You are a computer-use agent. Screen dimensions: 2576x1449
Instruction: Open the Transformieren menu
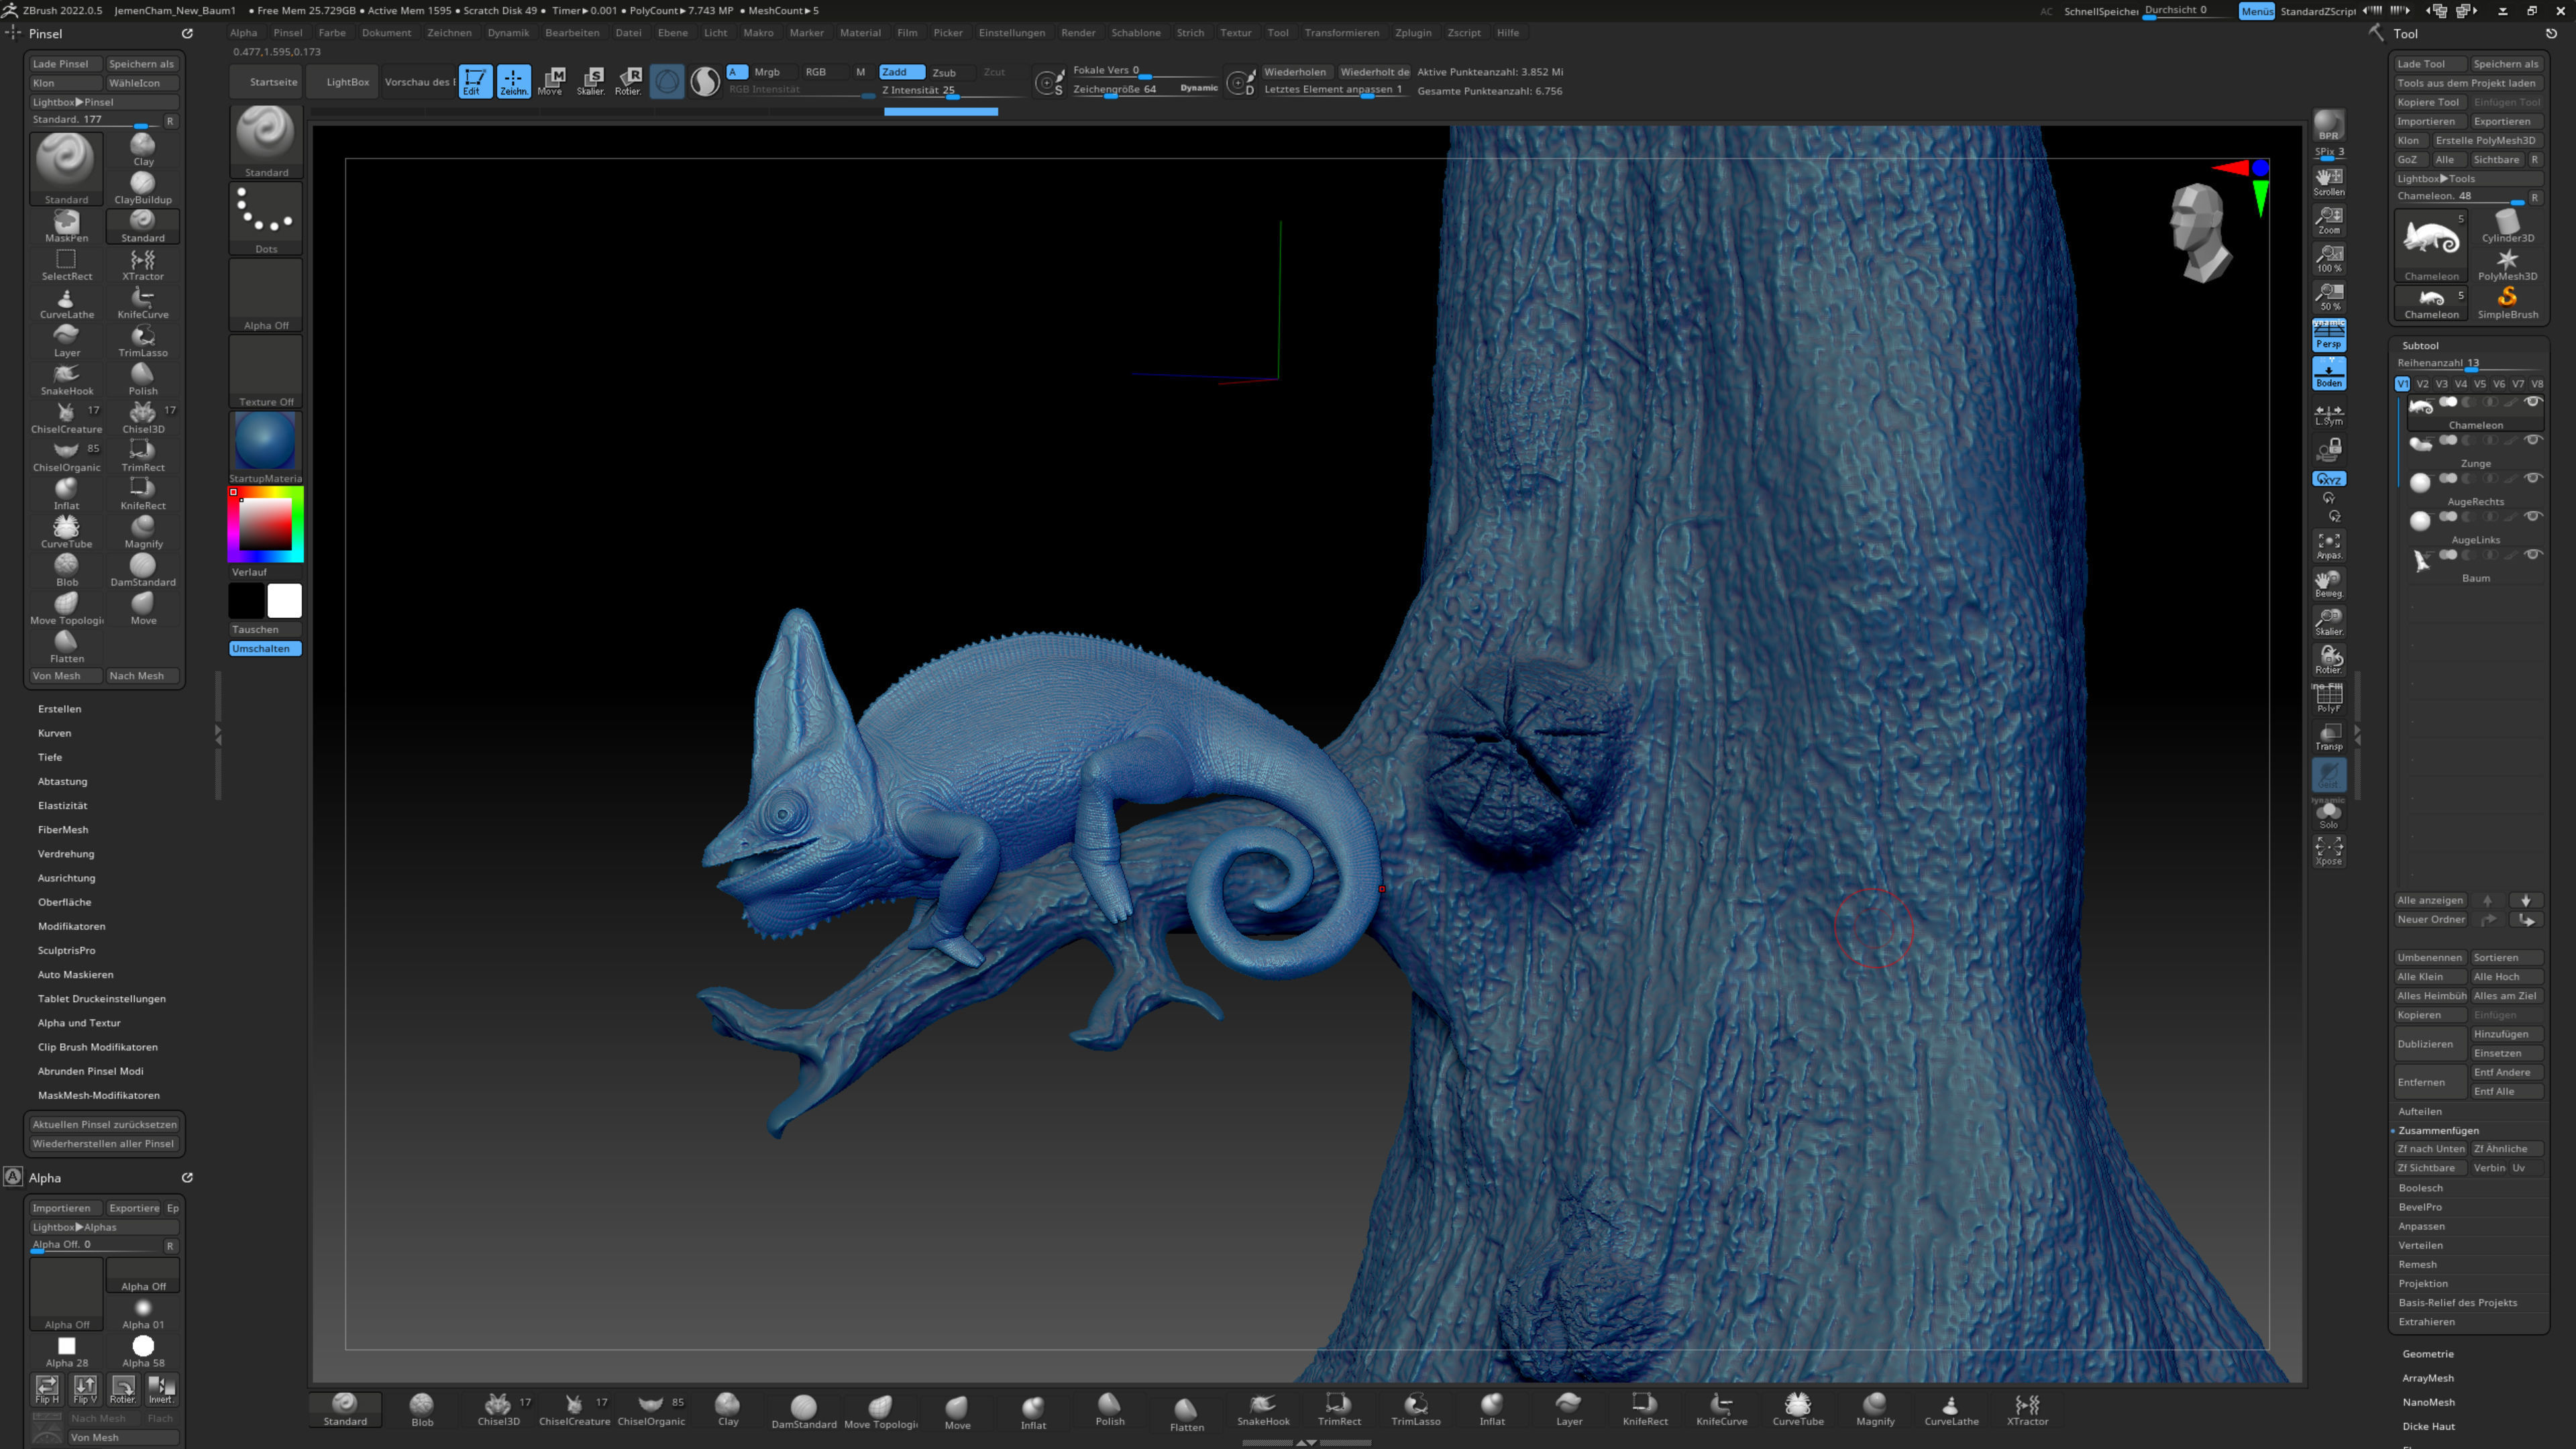pyautogui.click(x=1341, y=33)
